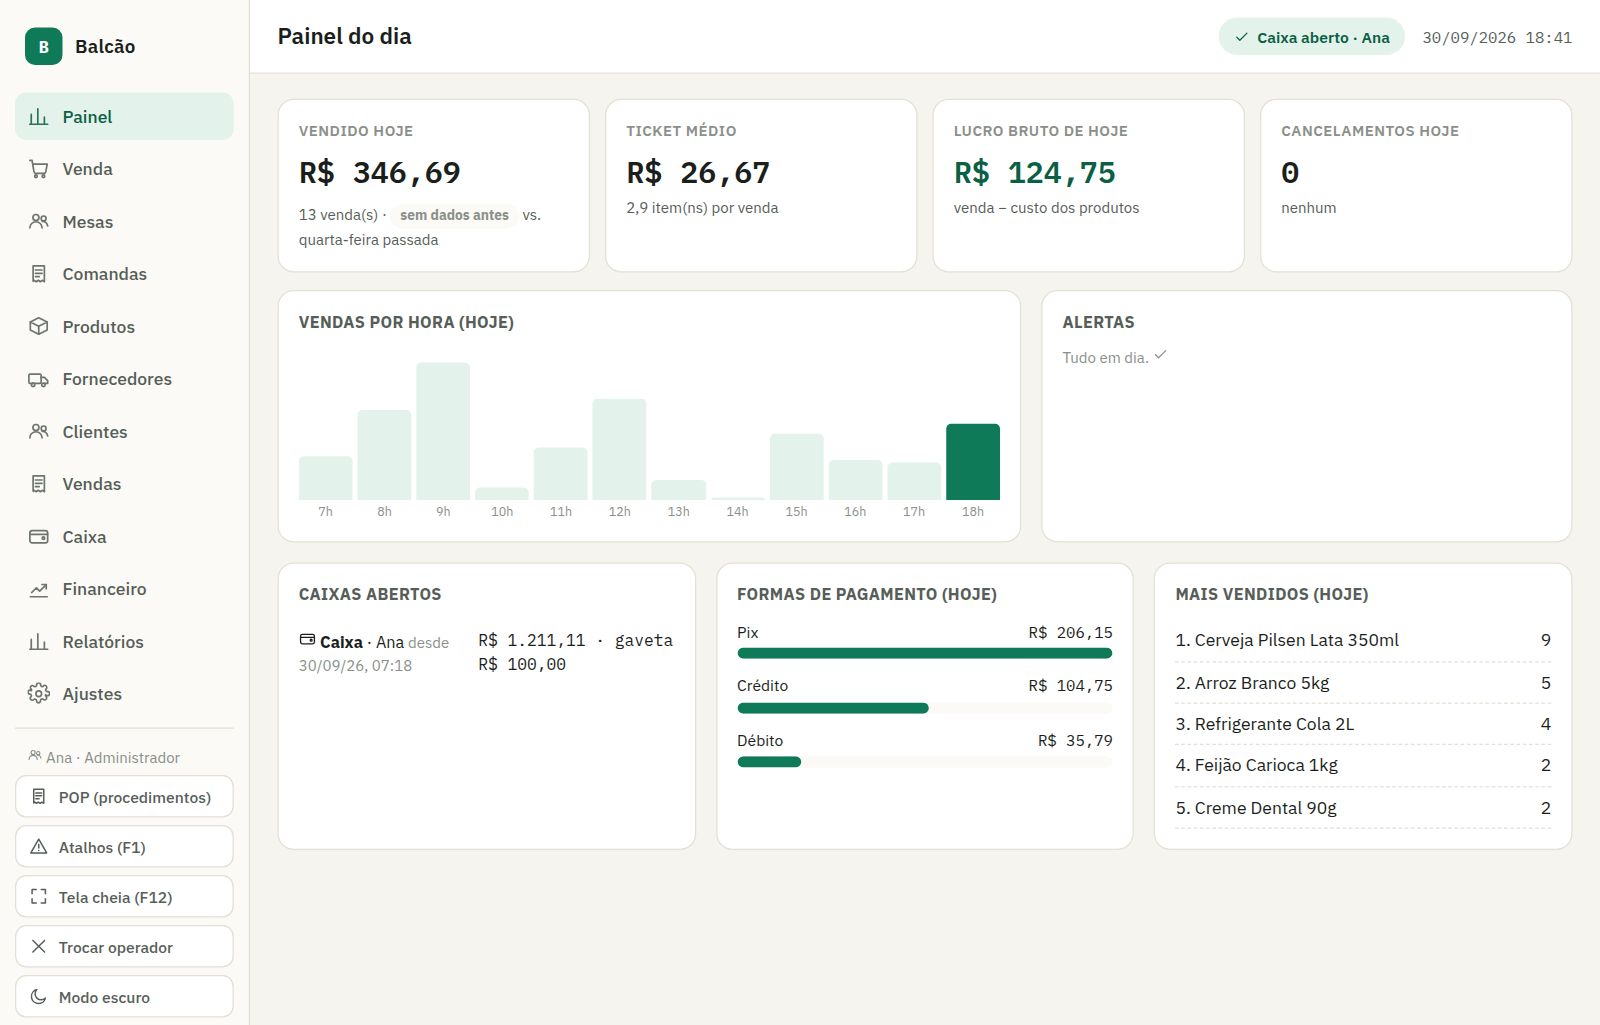Click the Débito payment progress bar
The height and width of the screenshot is (1025, 1600).
[x=924, y=762]
